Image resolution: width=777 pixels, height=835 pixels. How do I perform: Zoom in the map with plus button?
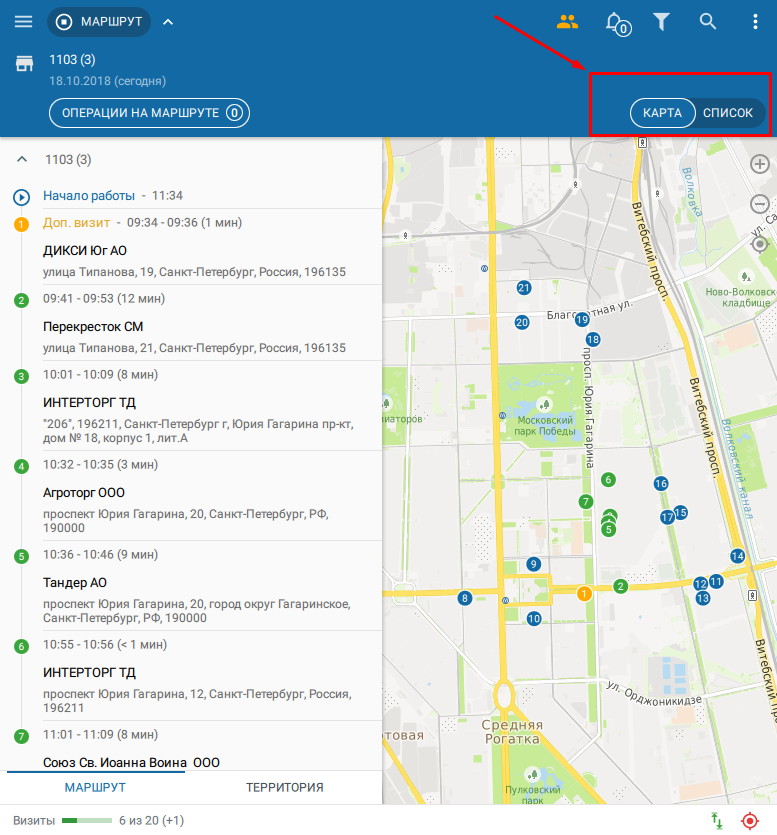pyautogui.click(x=760, y=163)
